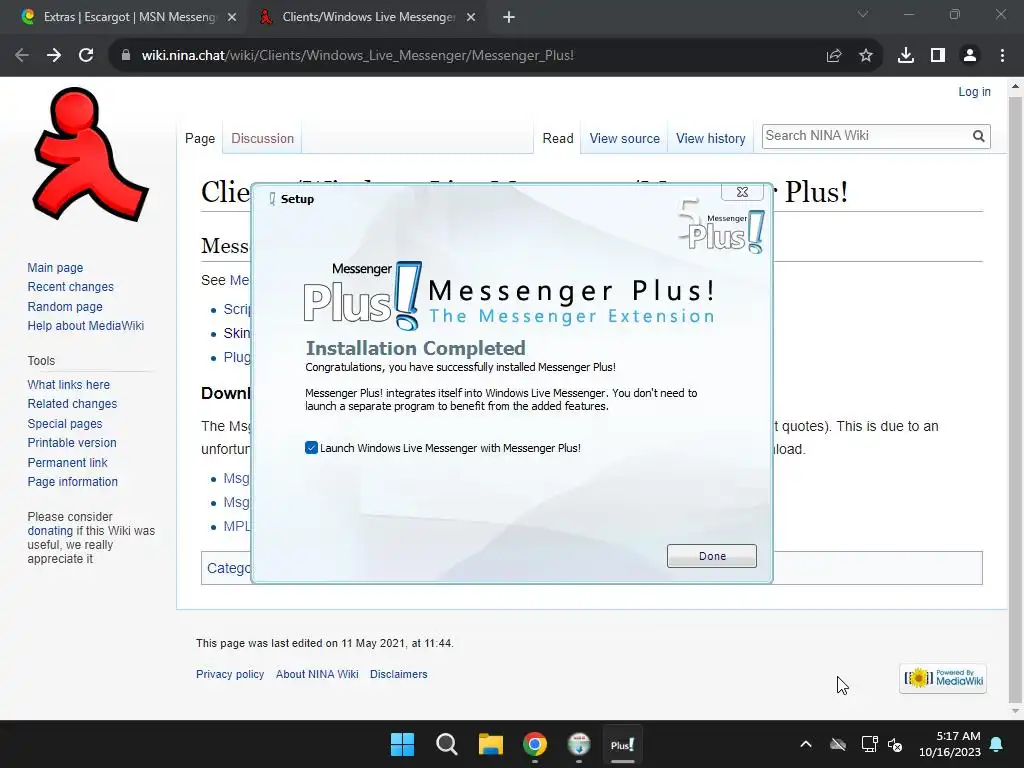Open Disclaimers
The height and width of the screenshot is (768, 1024).
pyautogui.click(x=398, y=674)
